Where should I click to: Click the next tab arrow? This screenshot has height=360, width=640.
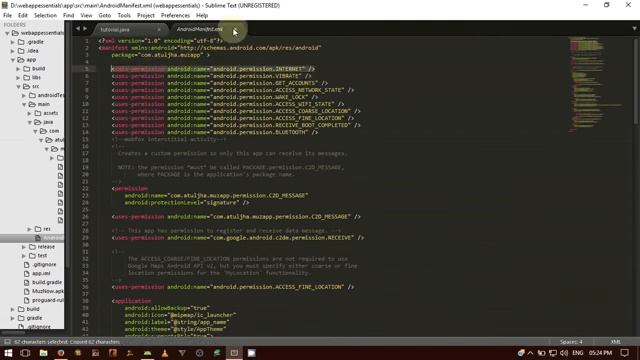85,29
